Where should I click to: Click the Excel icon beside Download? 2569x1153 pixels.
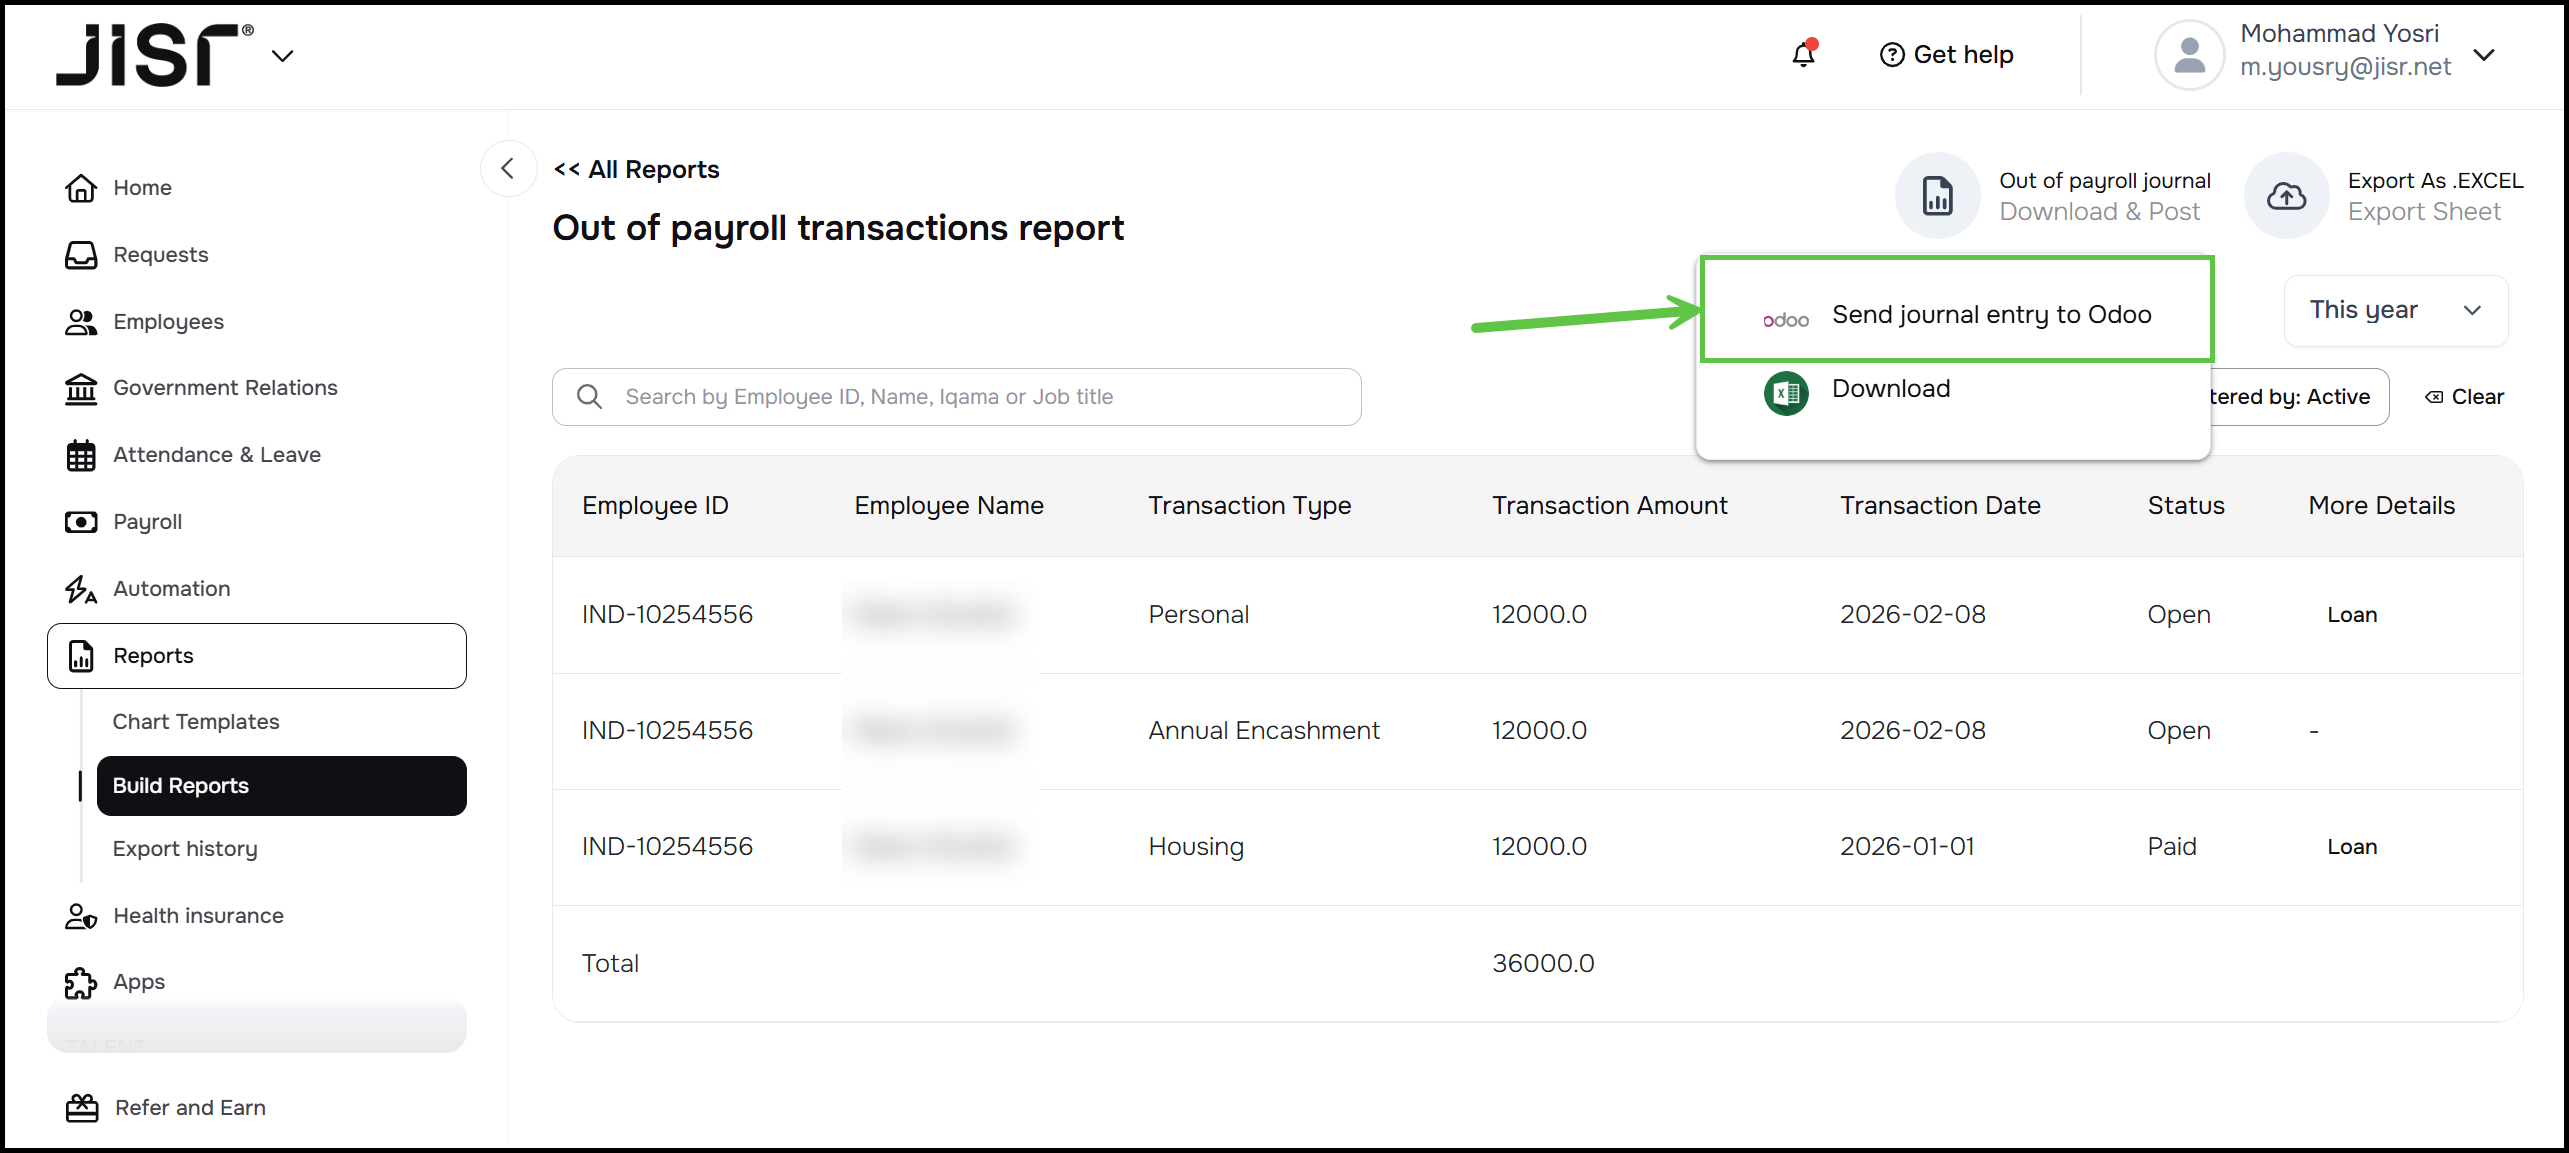(1786, 393)
